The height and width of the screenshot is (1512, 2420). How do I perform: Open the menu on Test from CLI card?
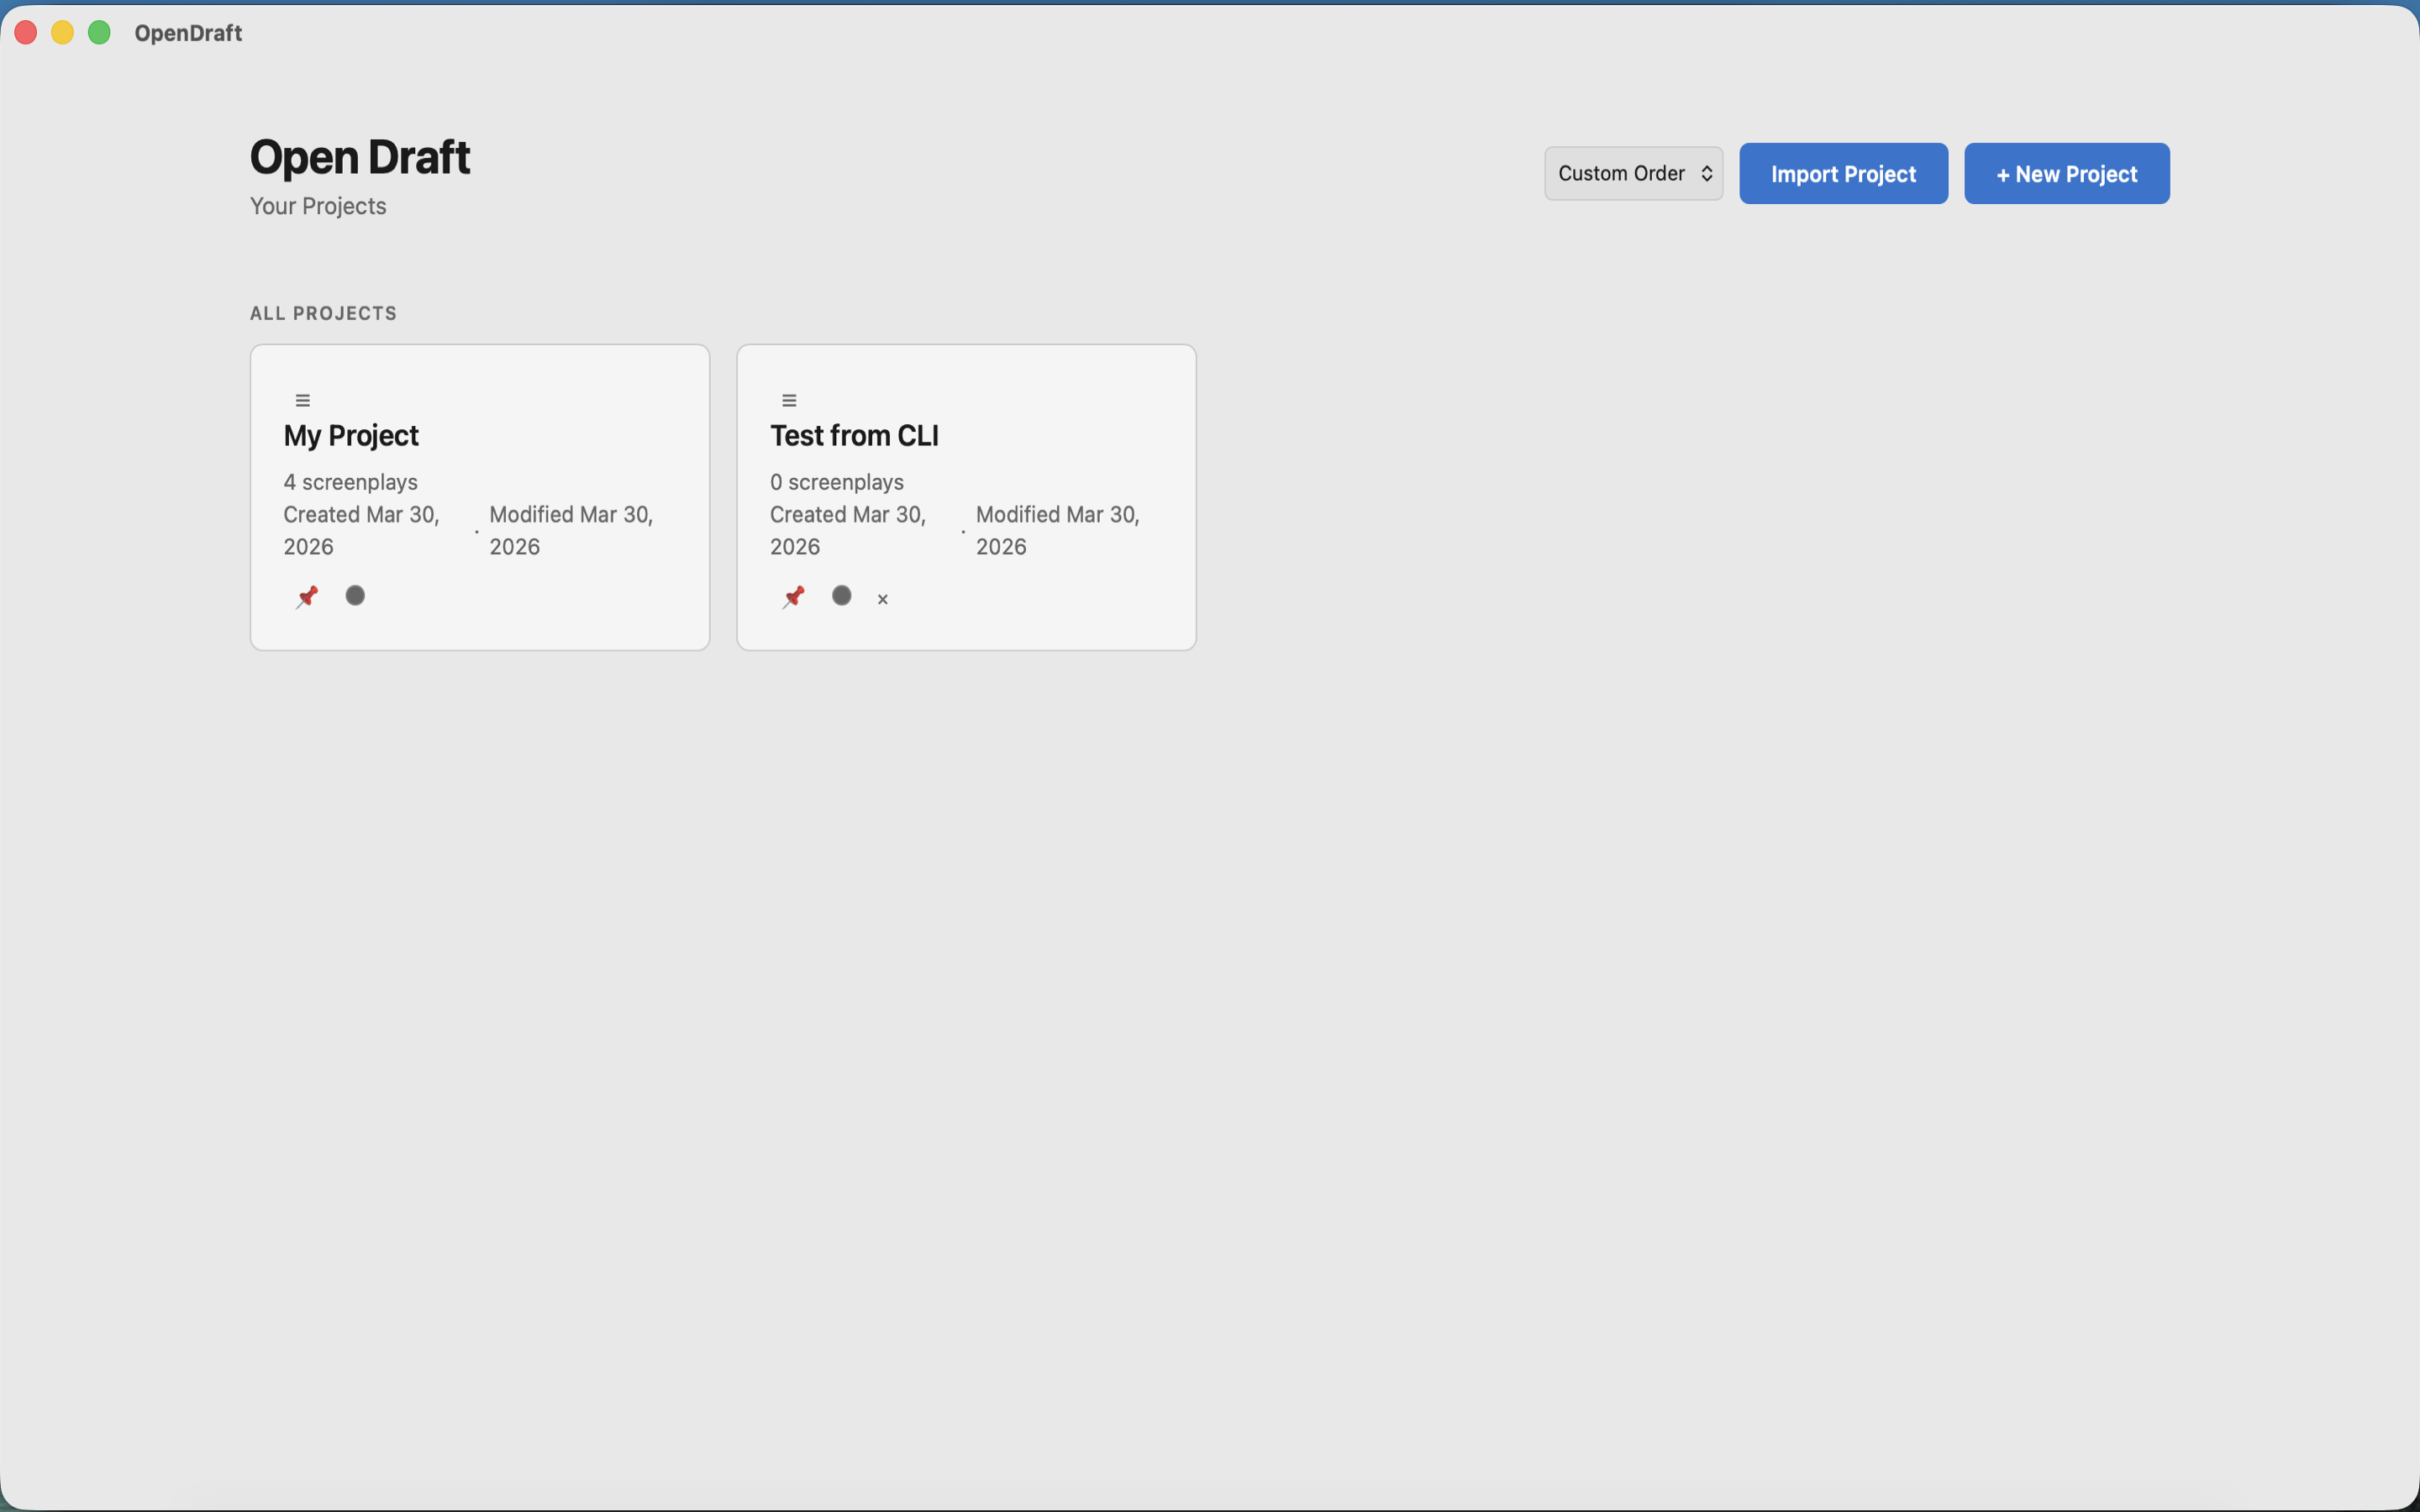point(788,399)
